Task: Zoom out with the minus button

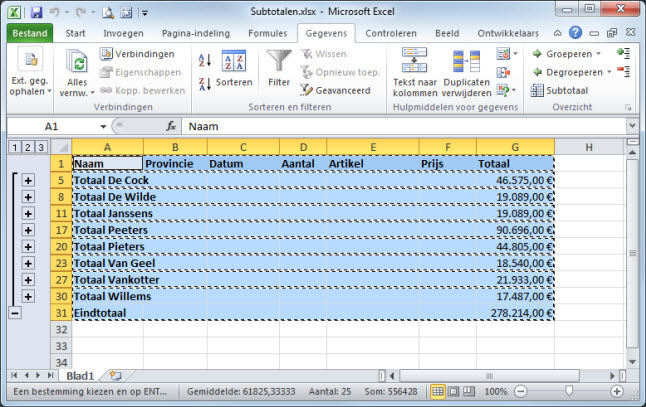Action: [521, 391]
